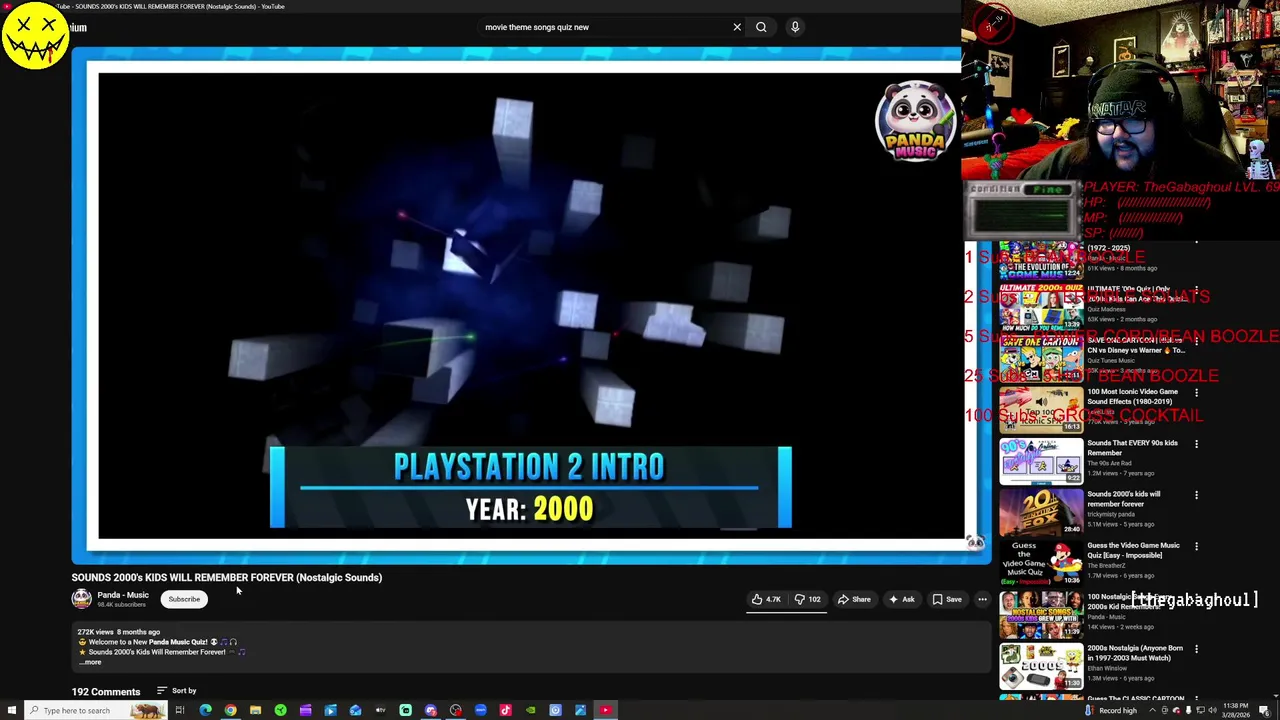Open the TikTok app on the taskbar
This screenshot has height=720, width=1280.
pyautogui.click(x=505, y=710)
